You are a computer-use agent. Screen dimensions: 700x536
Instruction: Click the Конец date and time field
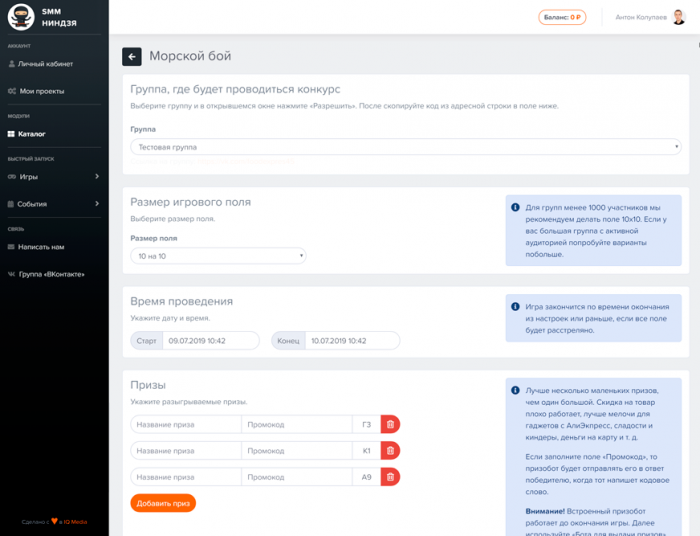(x=351, y=341)
